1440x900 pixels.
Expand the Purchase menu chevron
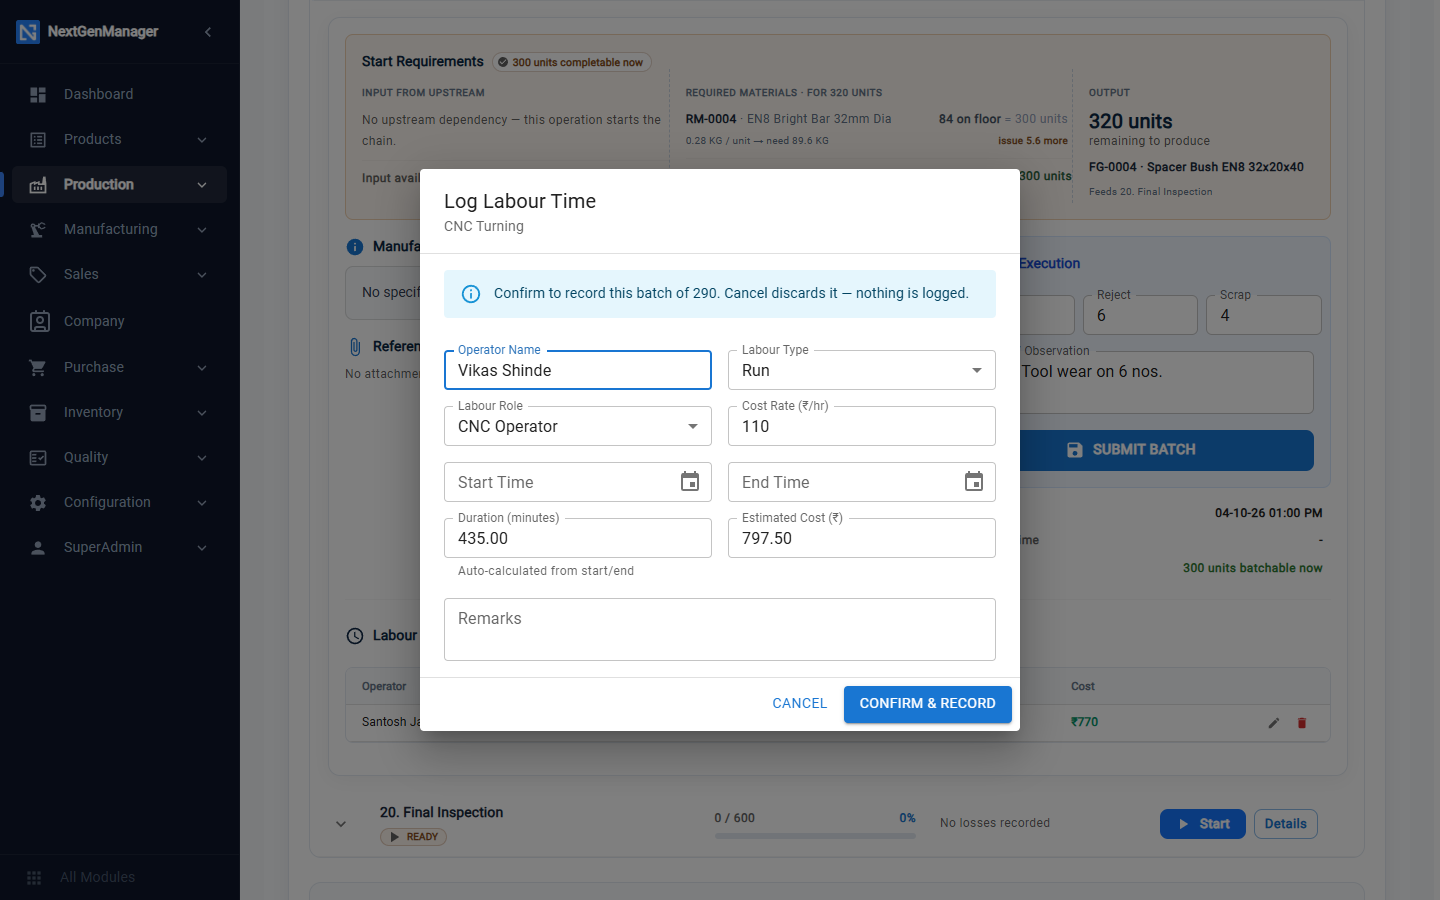click(202, 368)
